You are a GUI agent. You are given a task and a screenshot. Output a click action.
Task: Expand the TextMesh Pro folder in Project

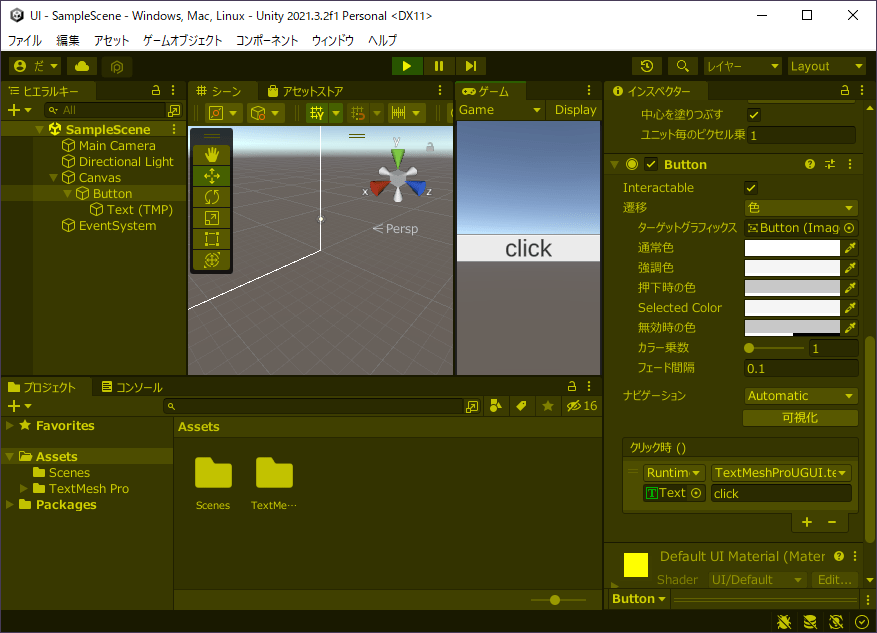point(23,488)
